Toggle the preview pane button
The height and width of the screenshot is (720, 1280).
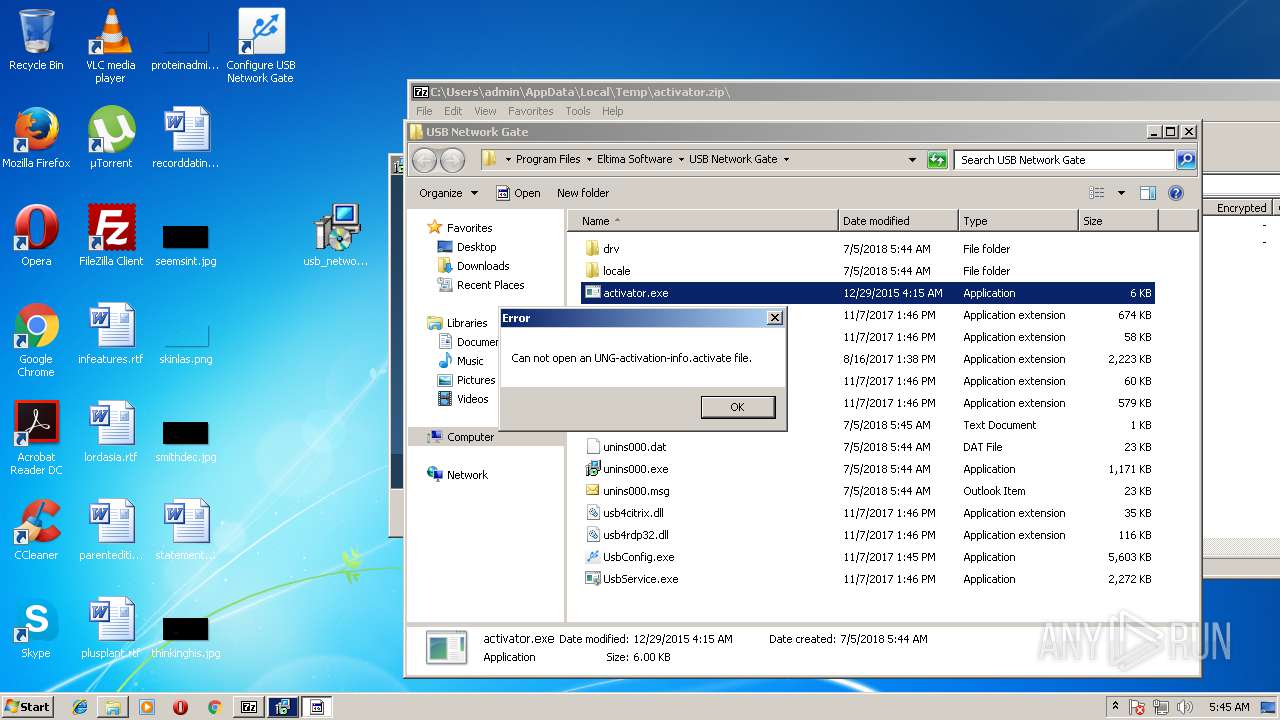pos(1148,193)
